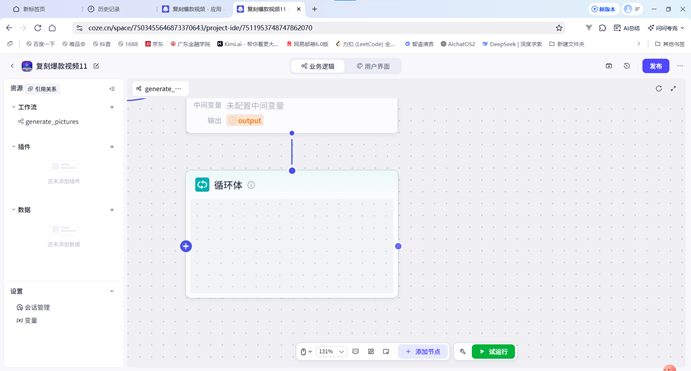Open the mouse interaction mode dropdown
The image size is (691, 371).
(306, 352)
